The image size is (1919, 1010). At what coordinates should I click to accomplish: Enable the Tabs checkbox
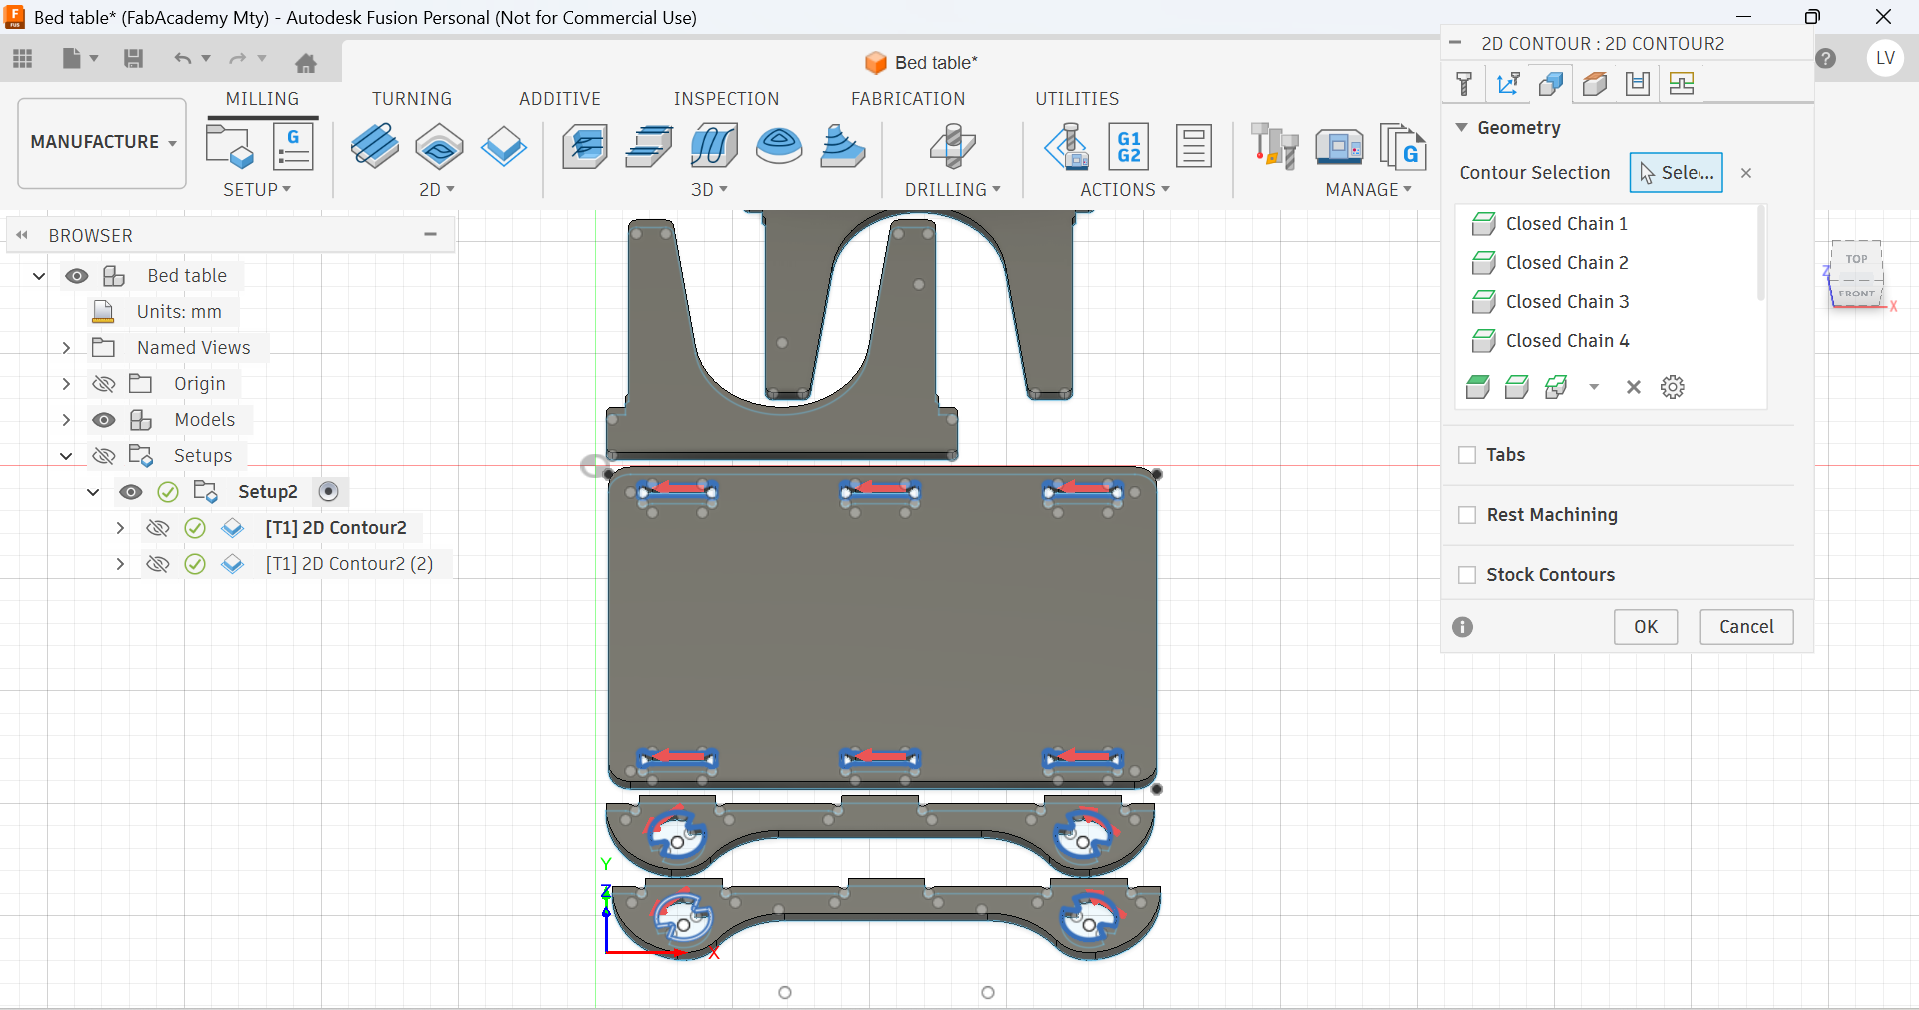coord(1467,455)
